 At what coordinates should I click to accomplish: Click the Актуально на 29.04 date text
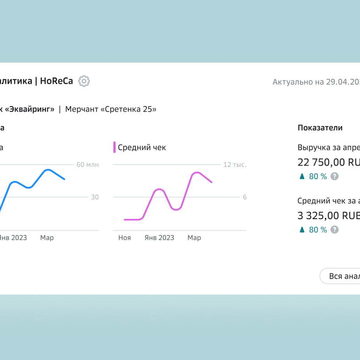coord(316,82)
